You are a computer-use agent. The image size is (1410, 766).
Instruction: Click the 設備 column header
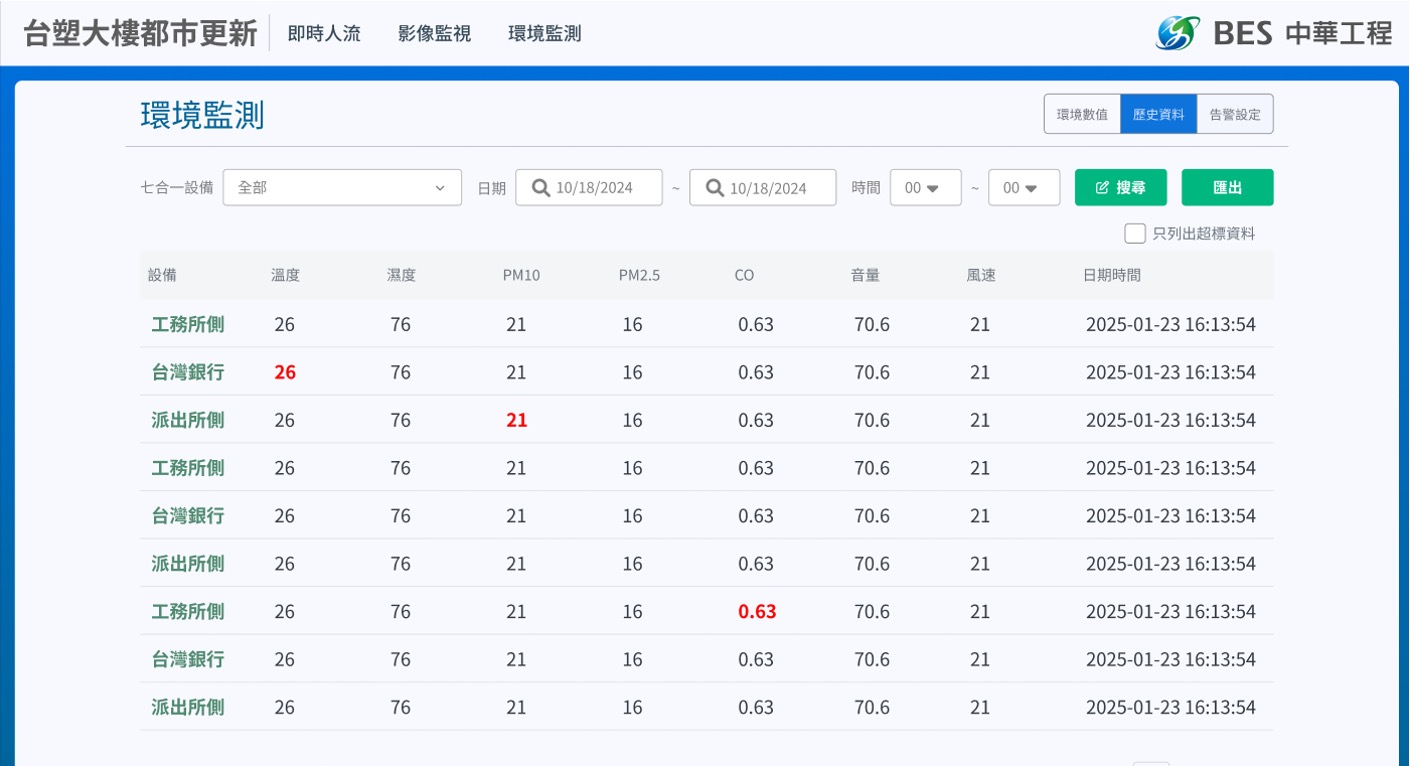(162, 275)
